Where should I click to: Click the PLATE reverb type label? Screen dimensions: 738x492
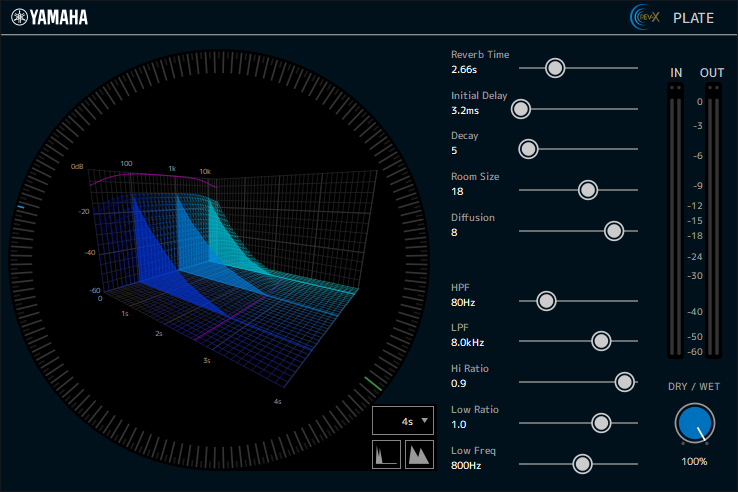pyautogui.click(x=693, y=18)
